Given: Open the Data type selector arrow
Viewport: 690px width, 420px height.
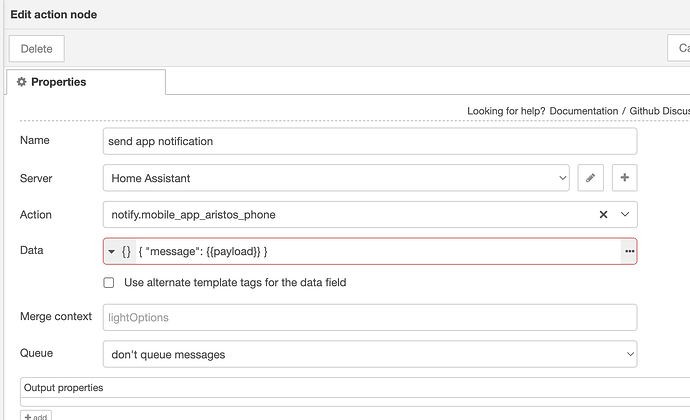Looking at the screenshot, I should [112, 251].
